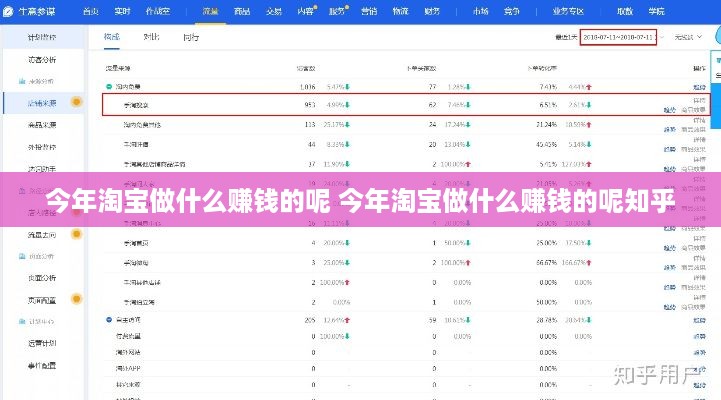
Task: Open 实时 in the top navigation
Action: 122,11
